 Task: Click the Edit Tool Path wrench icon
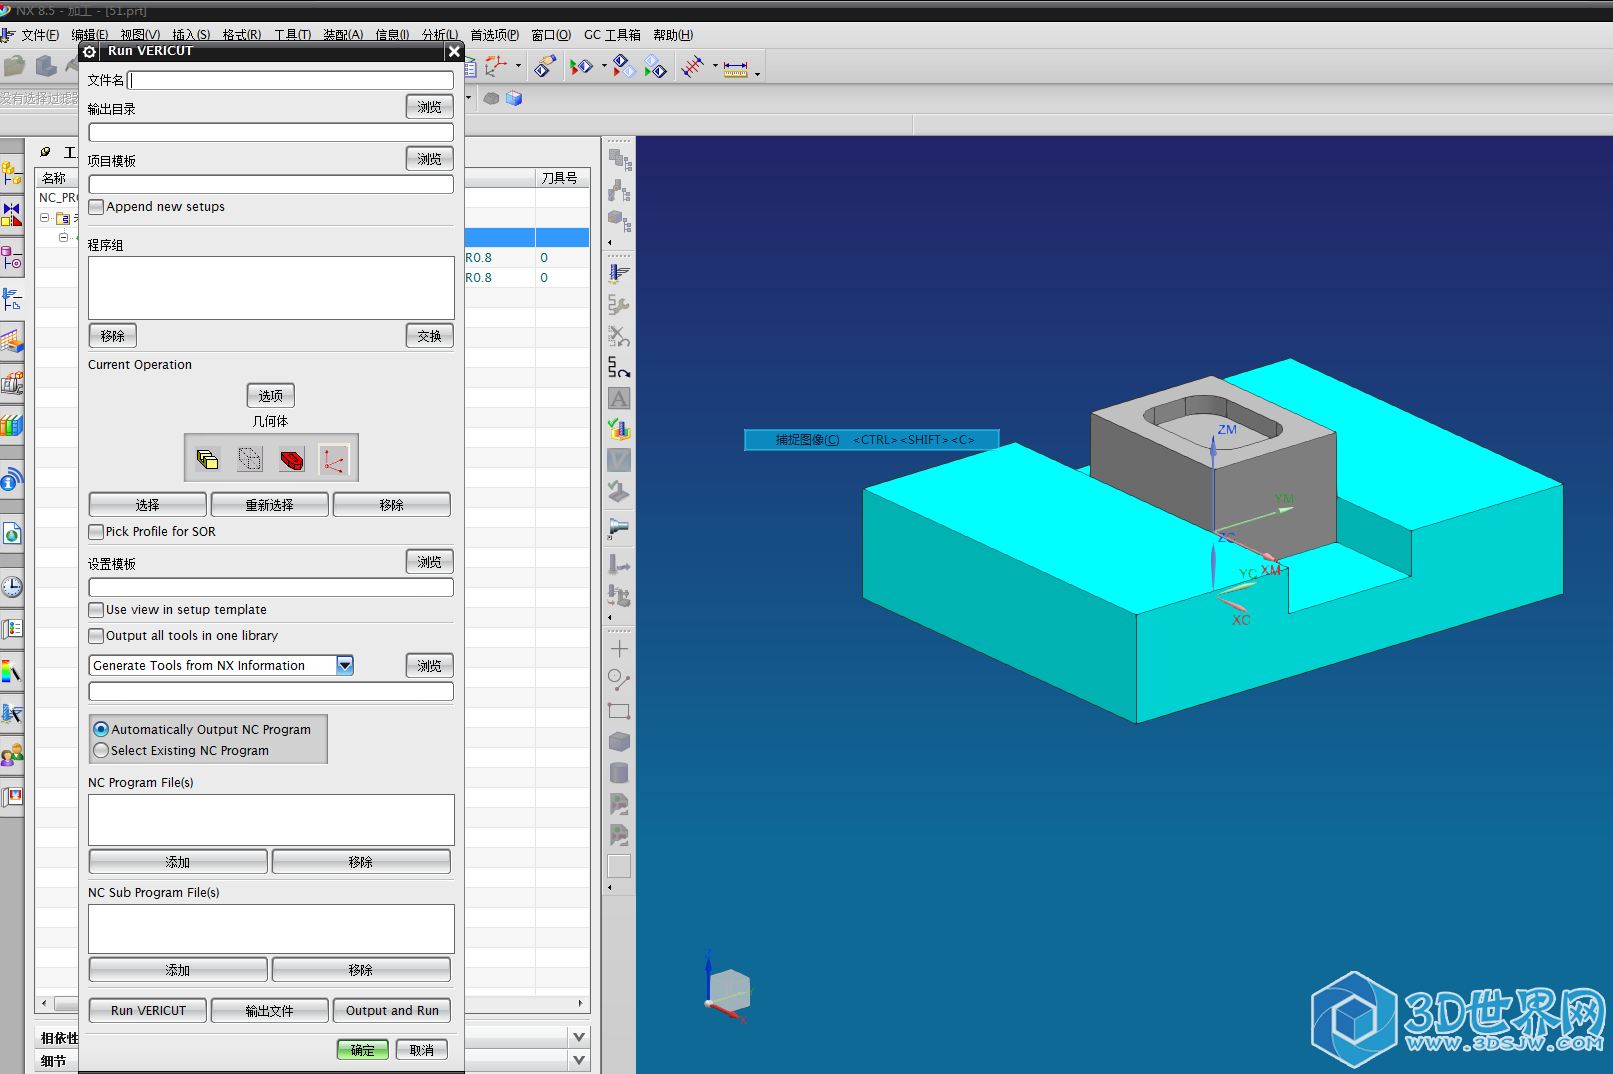click(619, 305)
